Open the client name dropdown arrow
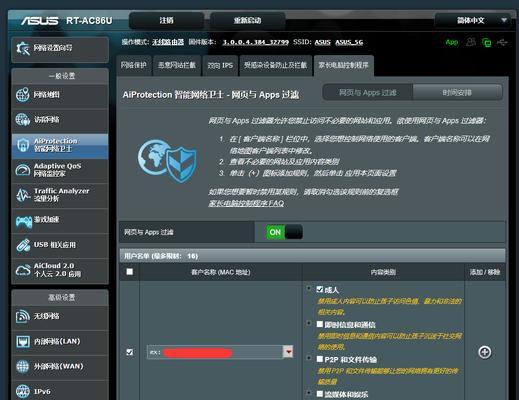This screenshot has width=519, height=400. 288,352
